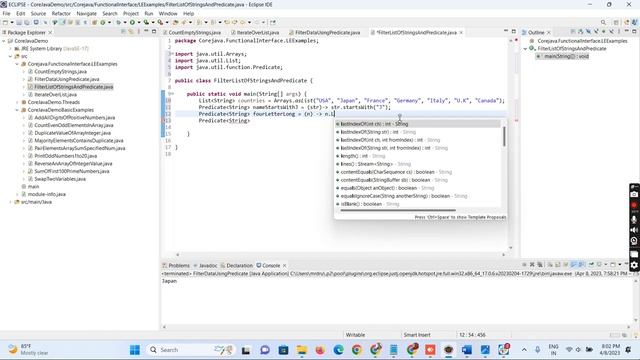Collapse FilterListOfStringsAndPredicate class in Outline

tap(525, 49)
